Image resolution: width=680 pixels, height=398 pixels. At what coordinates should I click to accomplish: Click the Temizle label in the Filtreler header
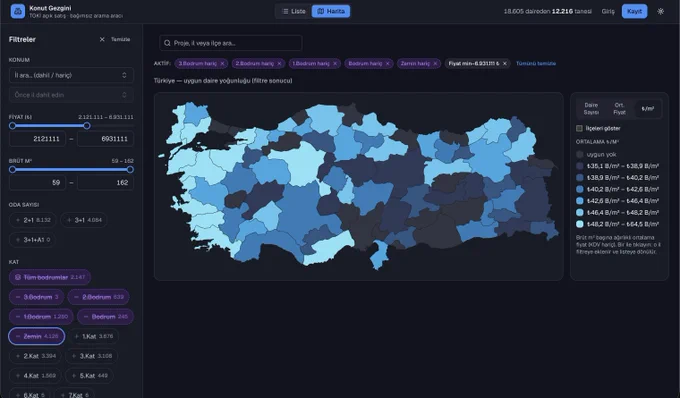coord(121,39)
